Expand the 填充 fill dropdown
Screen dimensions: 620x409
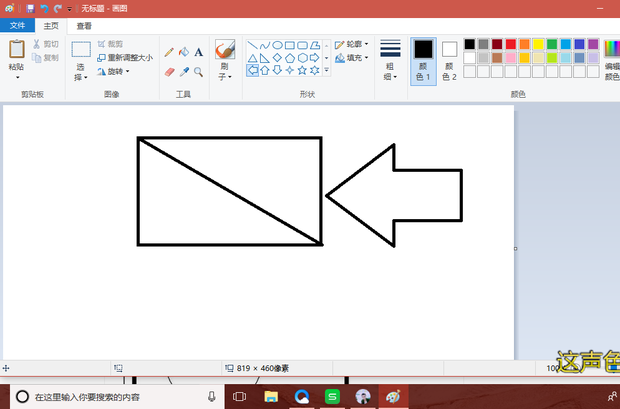(352, 59)
